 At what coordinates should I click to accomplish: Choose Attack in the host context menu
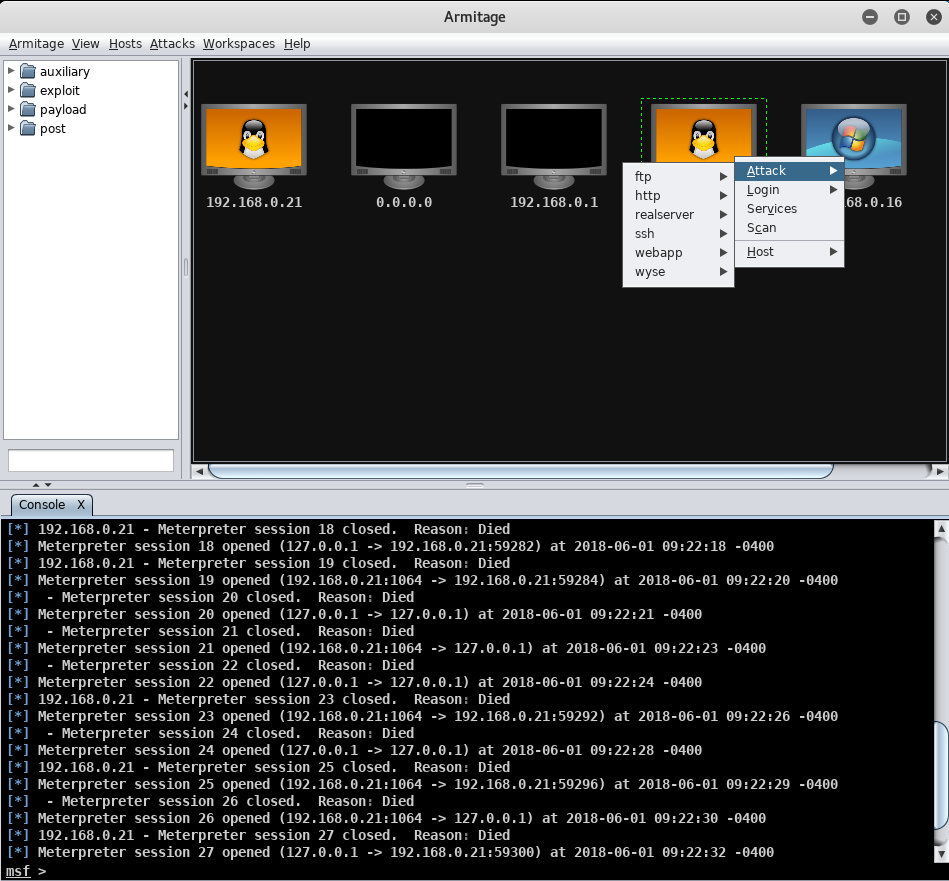[789, 171]
